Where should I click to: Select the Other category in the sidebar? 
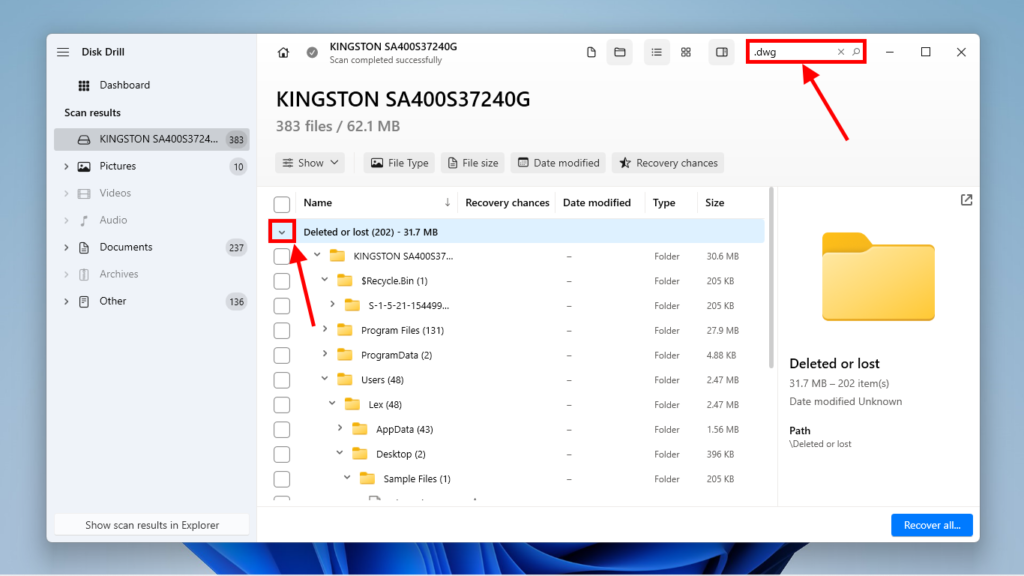pyautogui.click(x=112, y=300)
